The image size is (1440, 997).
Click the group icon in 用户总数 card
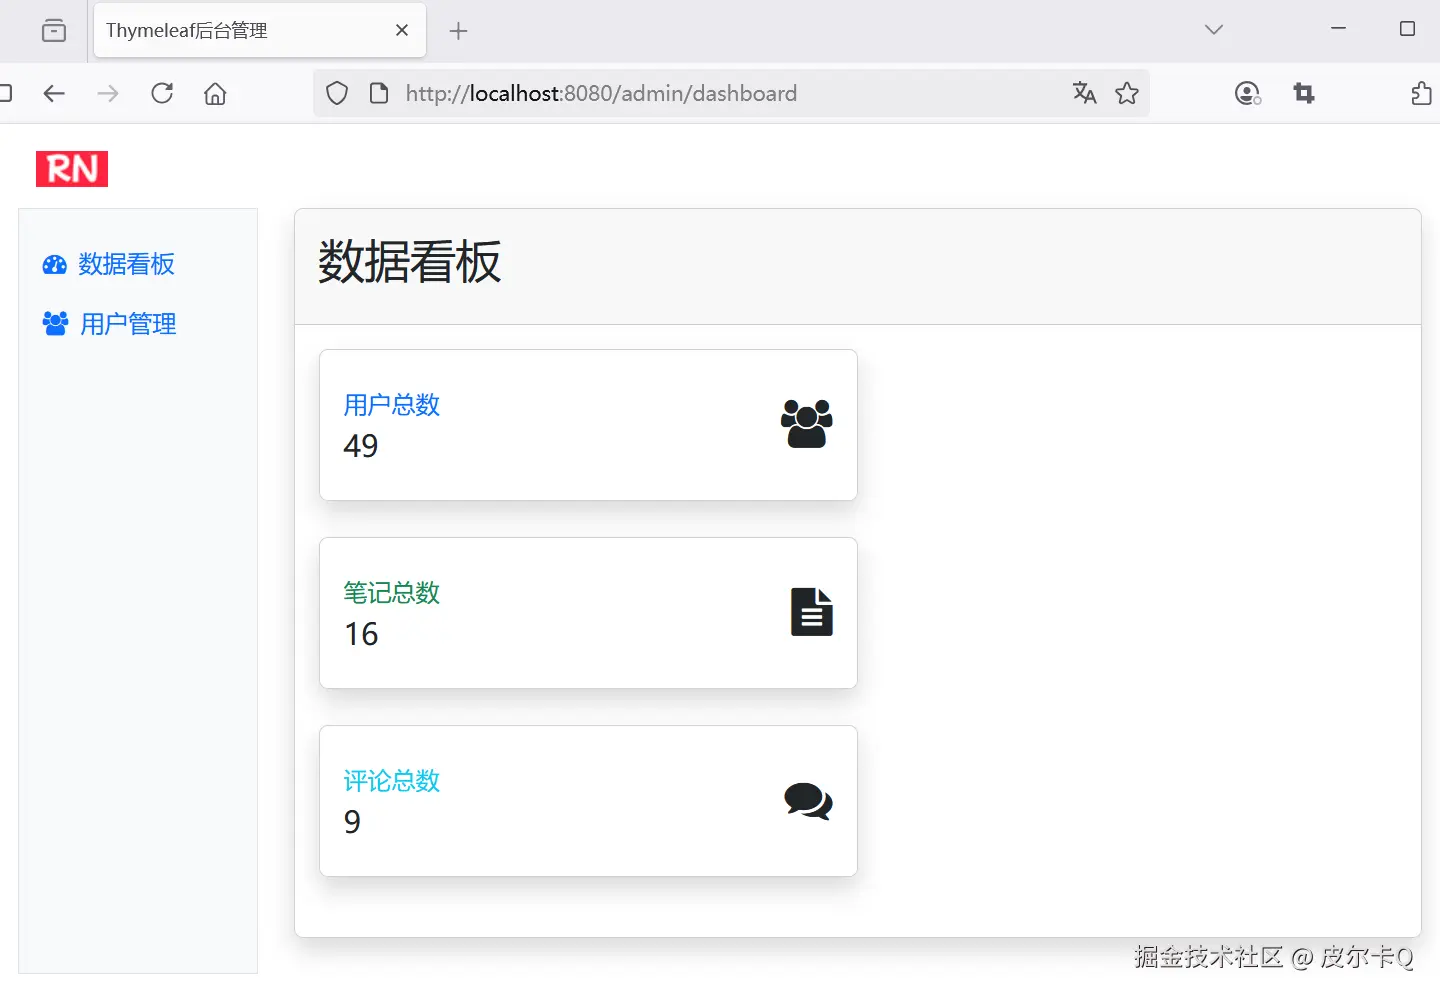(x=807, y=424)
